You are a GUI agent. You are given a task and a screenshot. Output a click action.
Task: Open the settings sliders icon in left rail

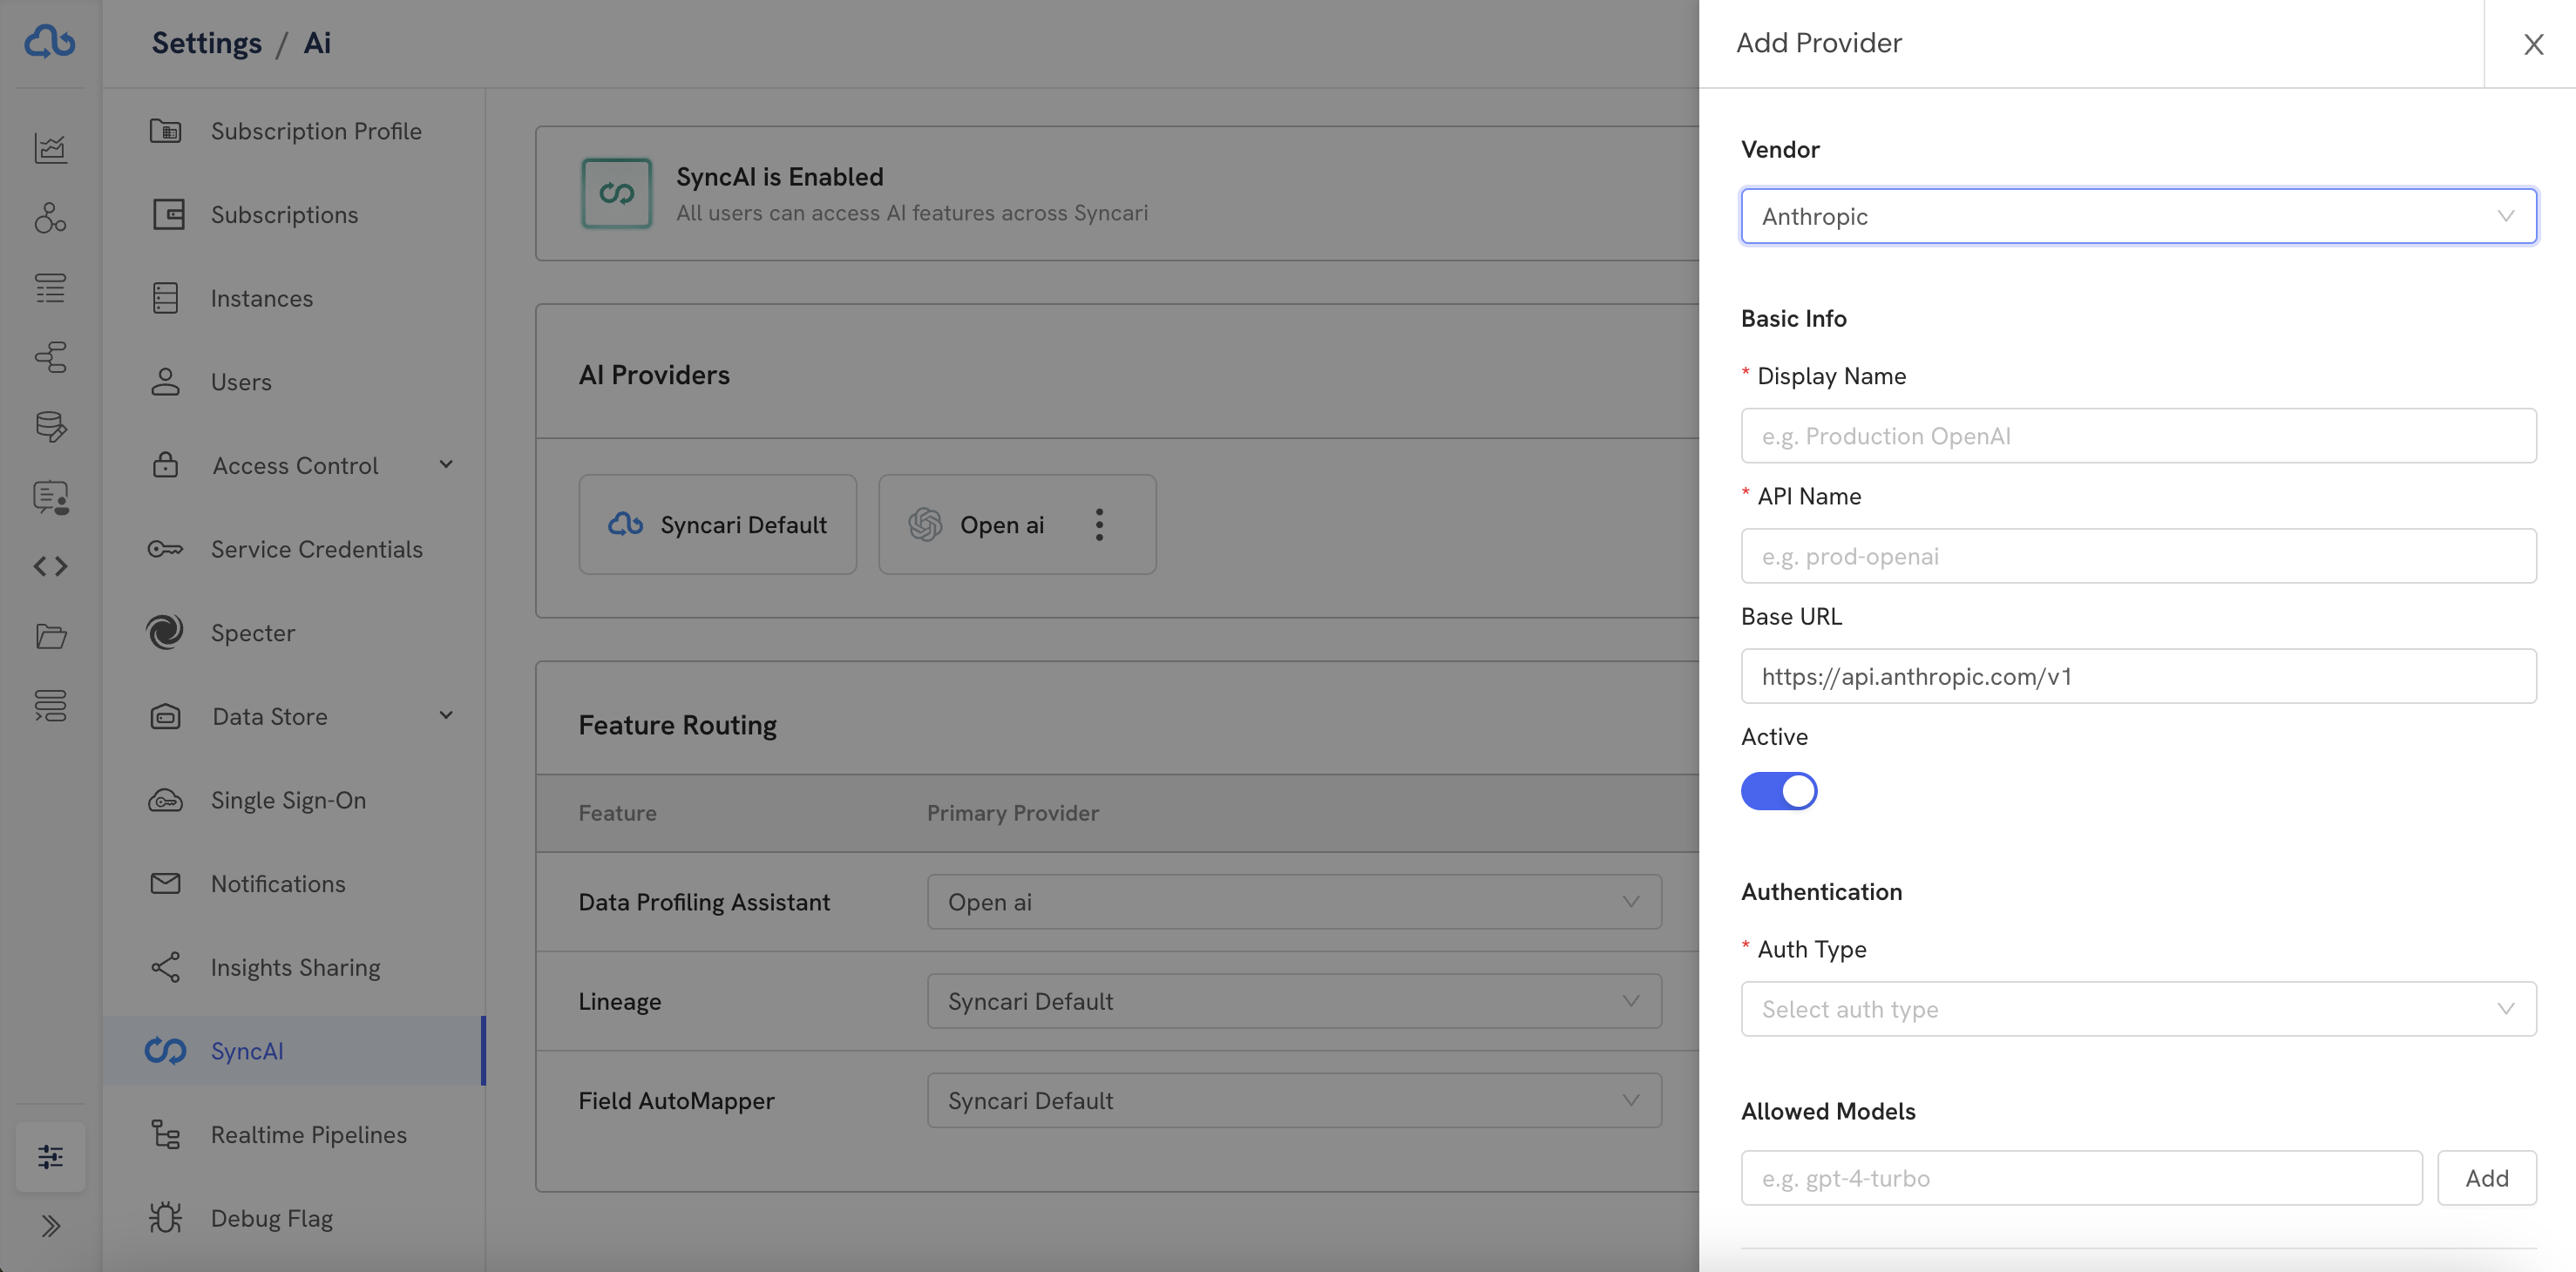click(50, 1157)
